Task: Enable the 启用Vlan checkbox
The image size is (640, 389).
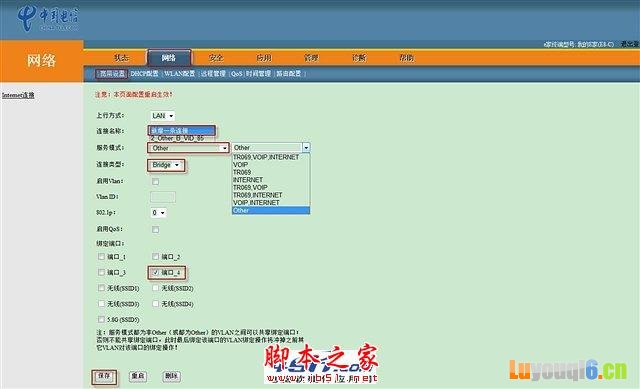Action: click(x=156, y=181)
